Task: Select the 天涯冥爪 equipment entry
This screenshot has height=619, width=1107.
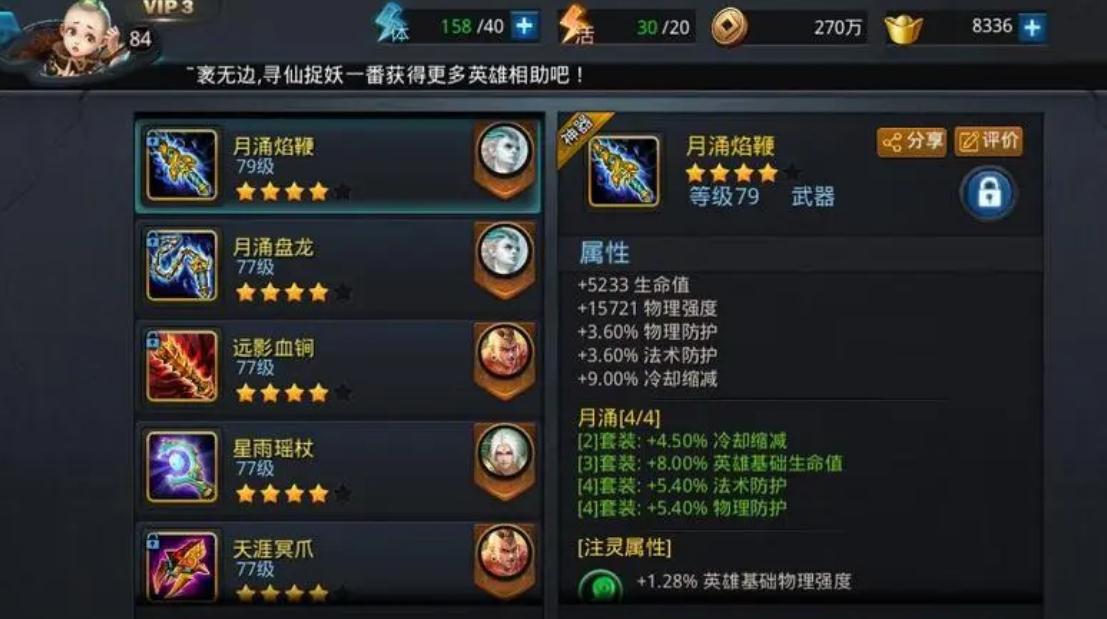Action: [x=339, y=565]
